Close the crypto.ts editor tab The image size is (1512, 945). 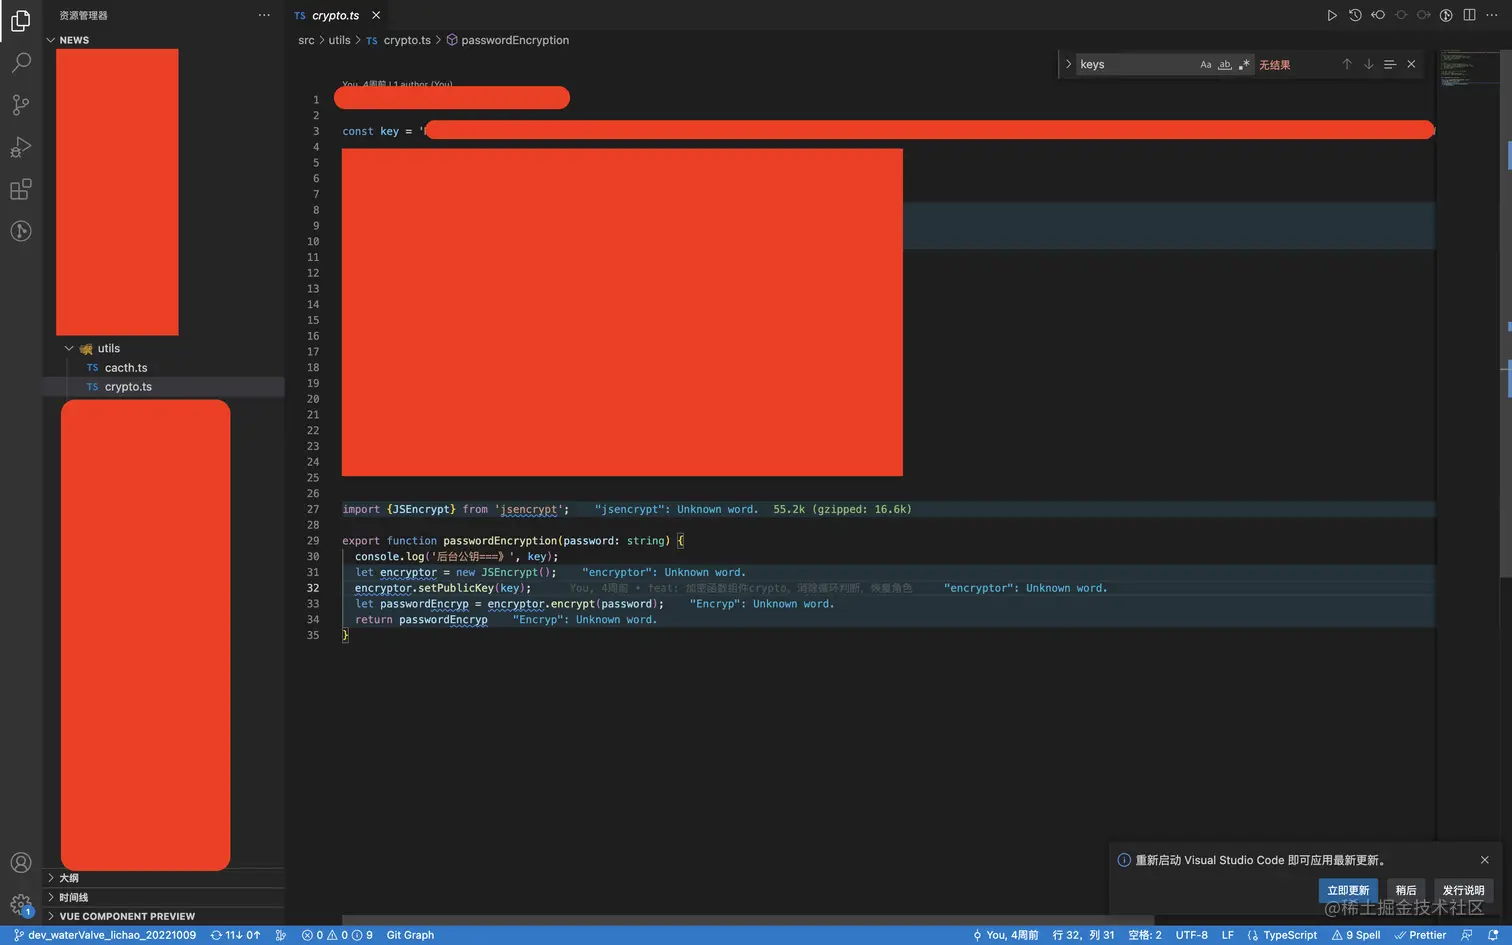[376, 15]
